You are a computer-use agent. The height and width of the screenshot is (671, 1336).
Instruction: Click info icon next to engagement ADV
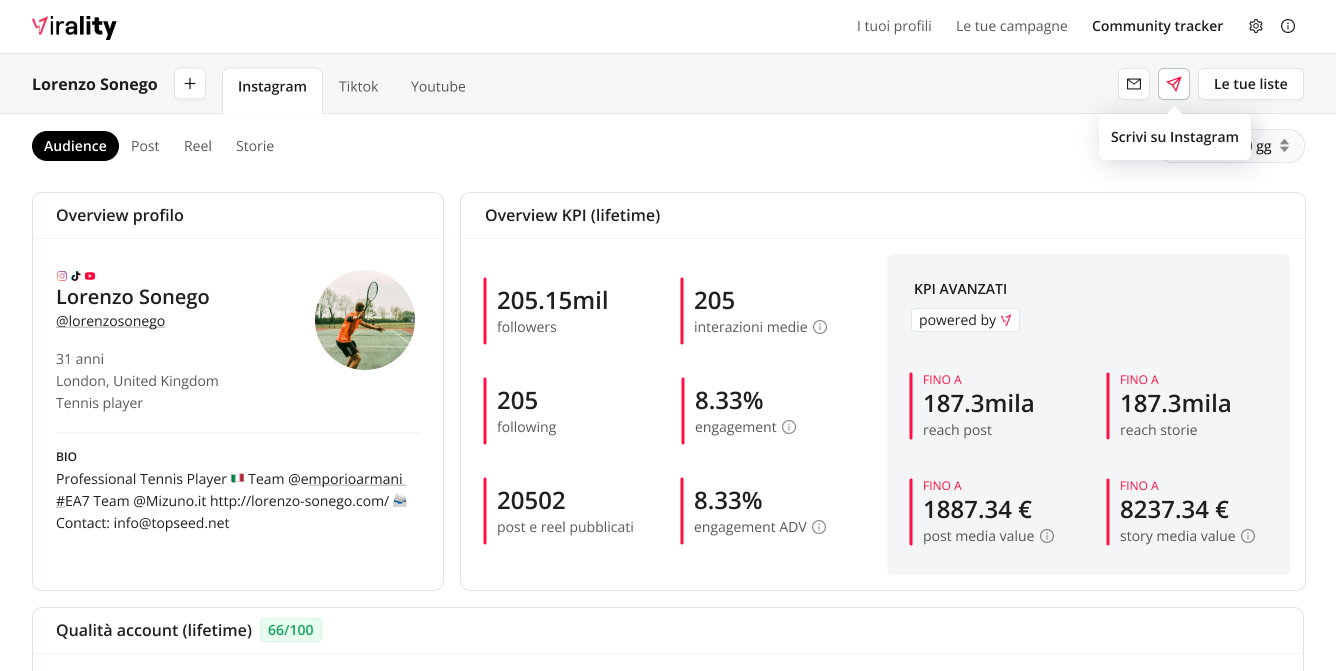point(819,527)
